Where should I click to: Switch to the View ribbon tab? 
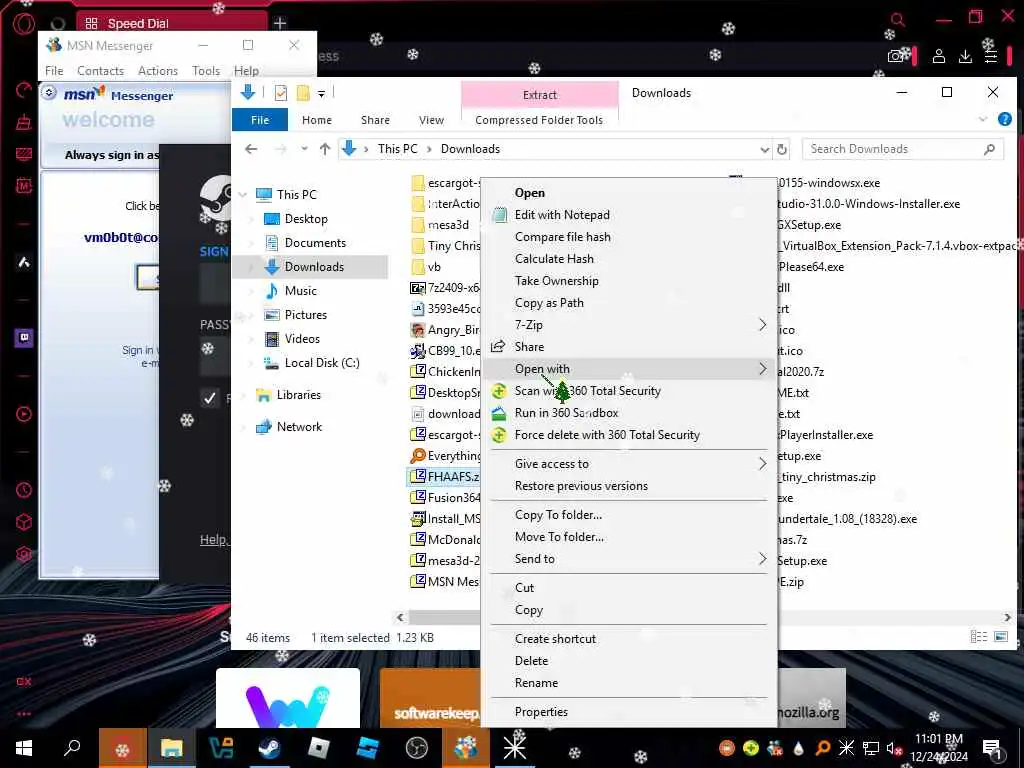click(431, 120)
